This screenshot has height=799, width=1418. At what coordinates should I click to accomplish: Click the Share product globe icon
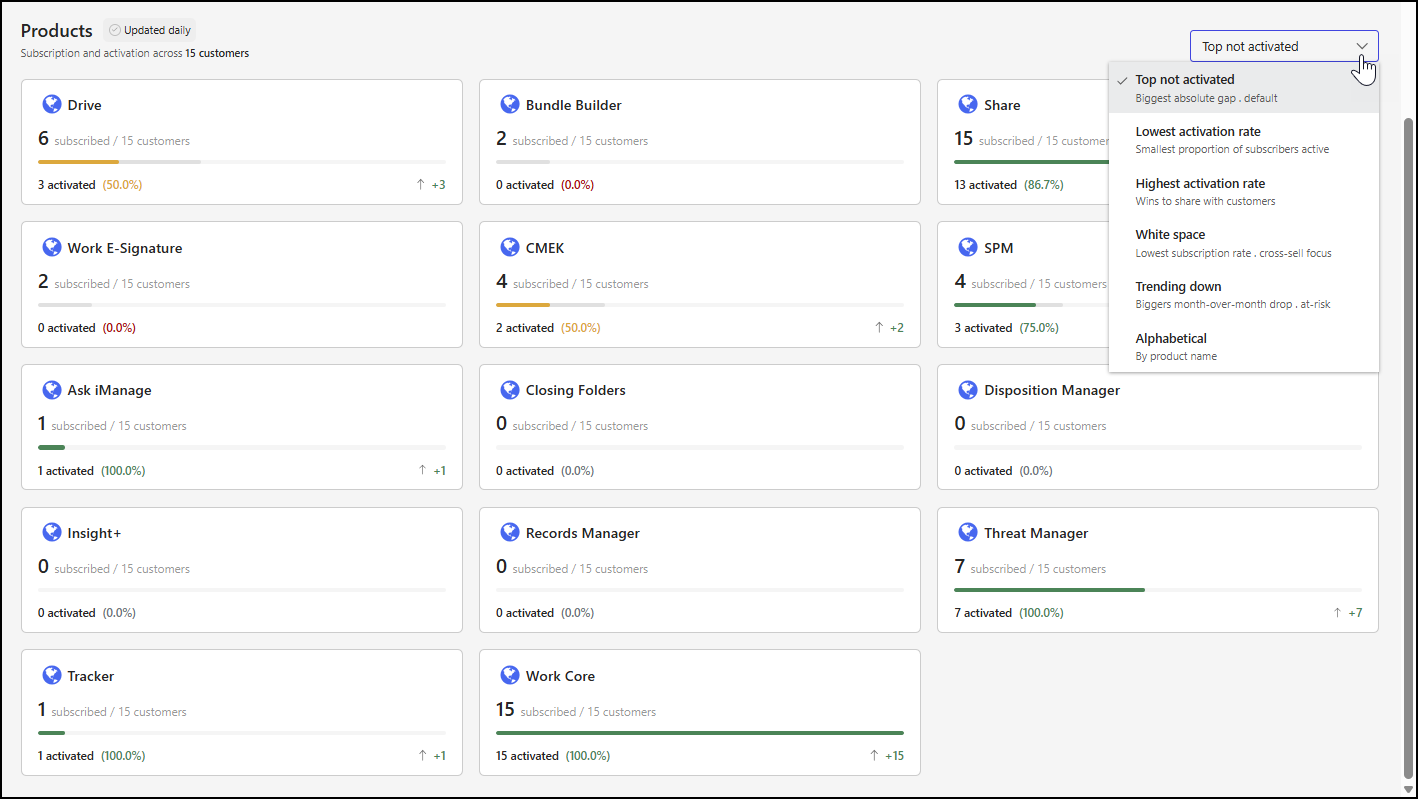pos(968,104)
